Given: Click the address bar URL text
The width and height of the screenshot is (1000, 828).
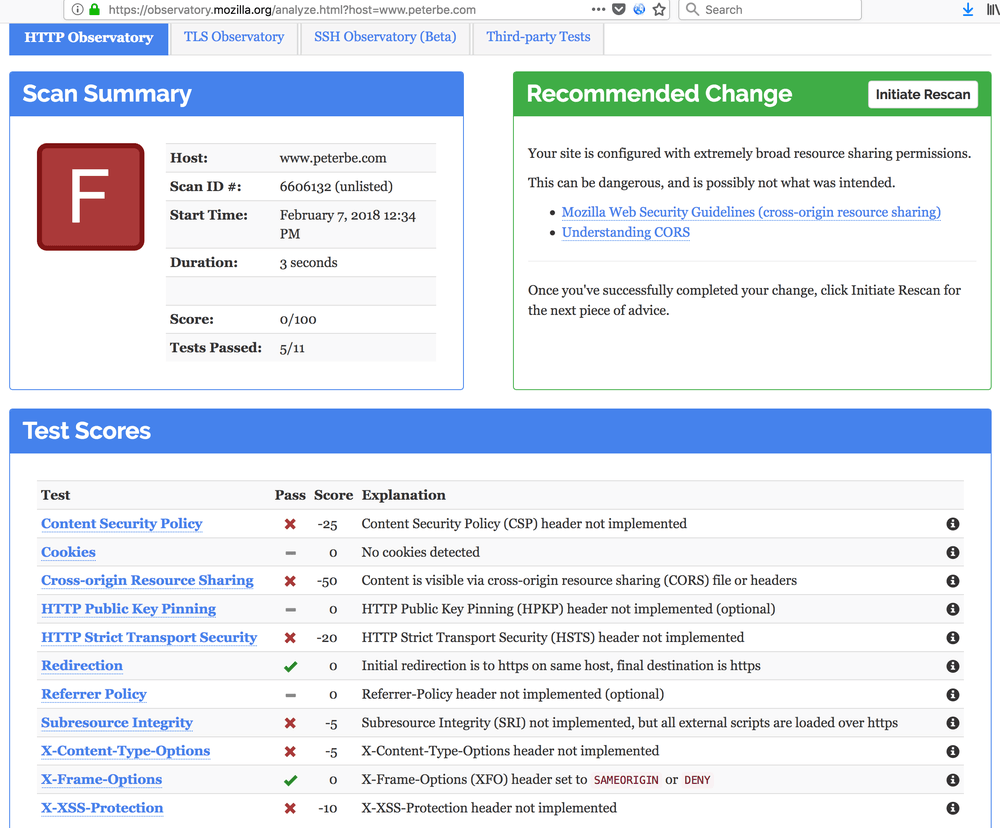Looking at the screenshot, I should (290, 9).
